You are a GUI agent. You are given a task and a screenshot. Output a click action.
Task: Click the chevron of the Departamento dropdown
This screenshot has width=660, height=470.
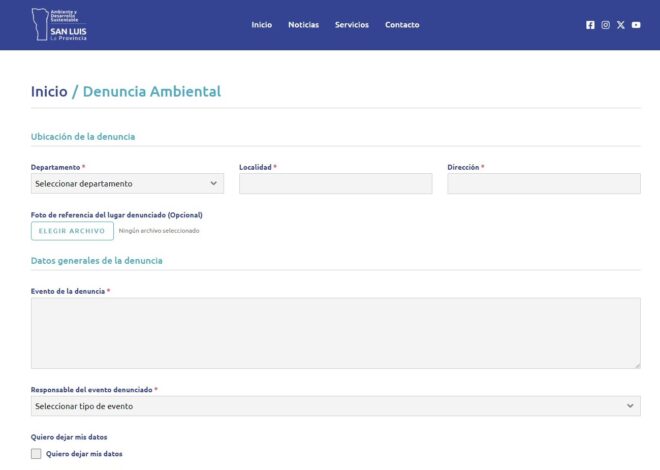[213, 183]
